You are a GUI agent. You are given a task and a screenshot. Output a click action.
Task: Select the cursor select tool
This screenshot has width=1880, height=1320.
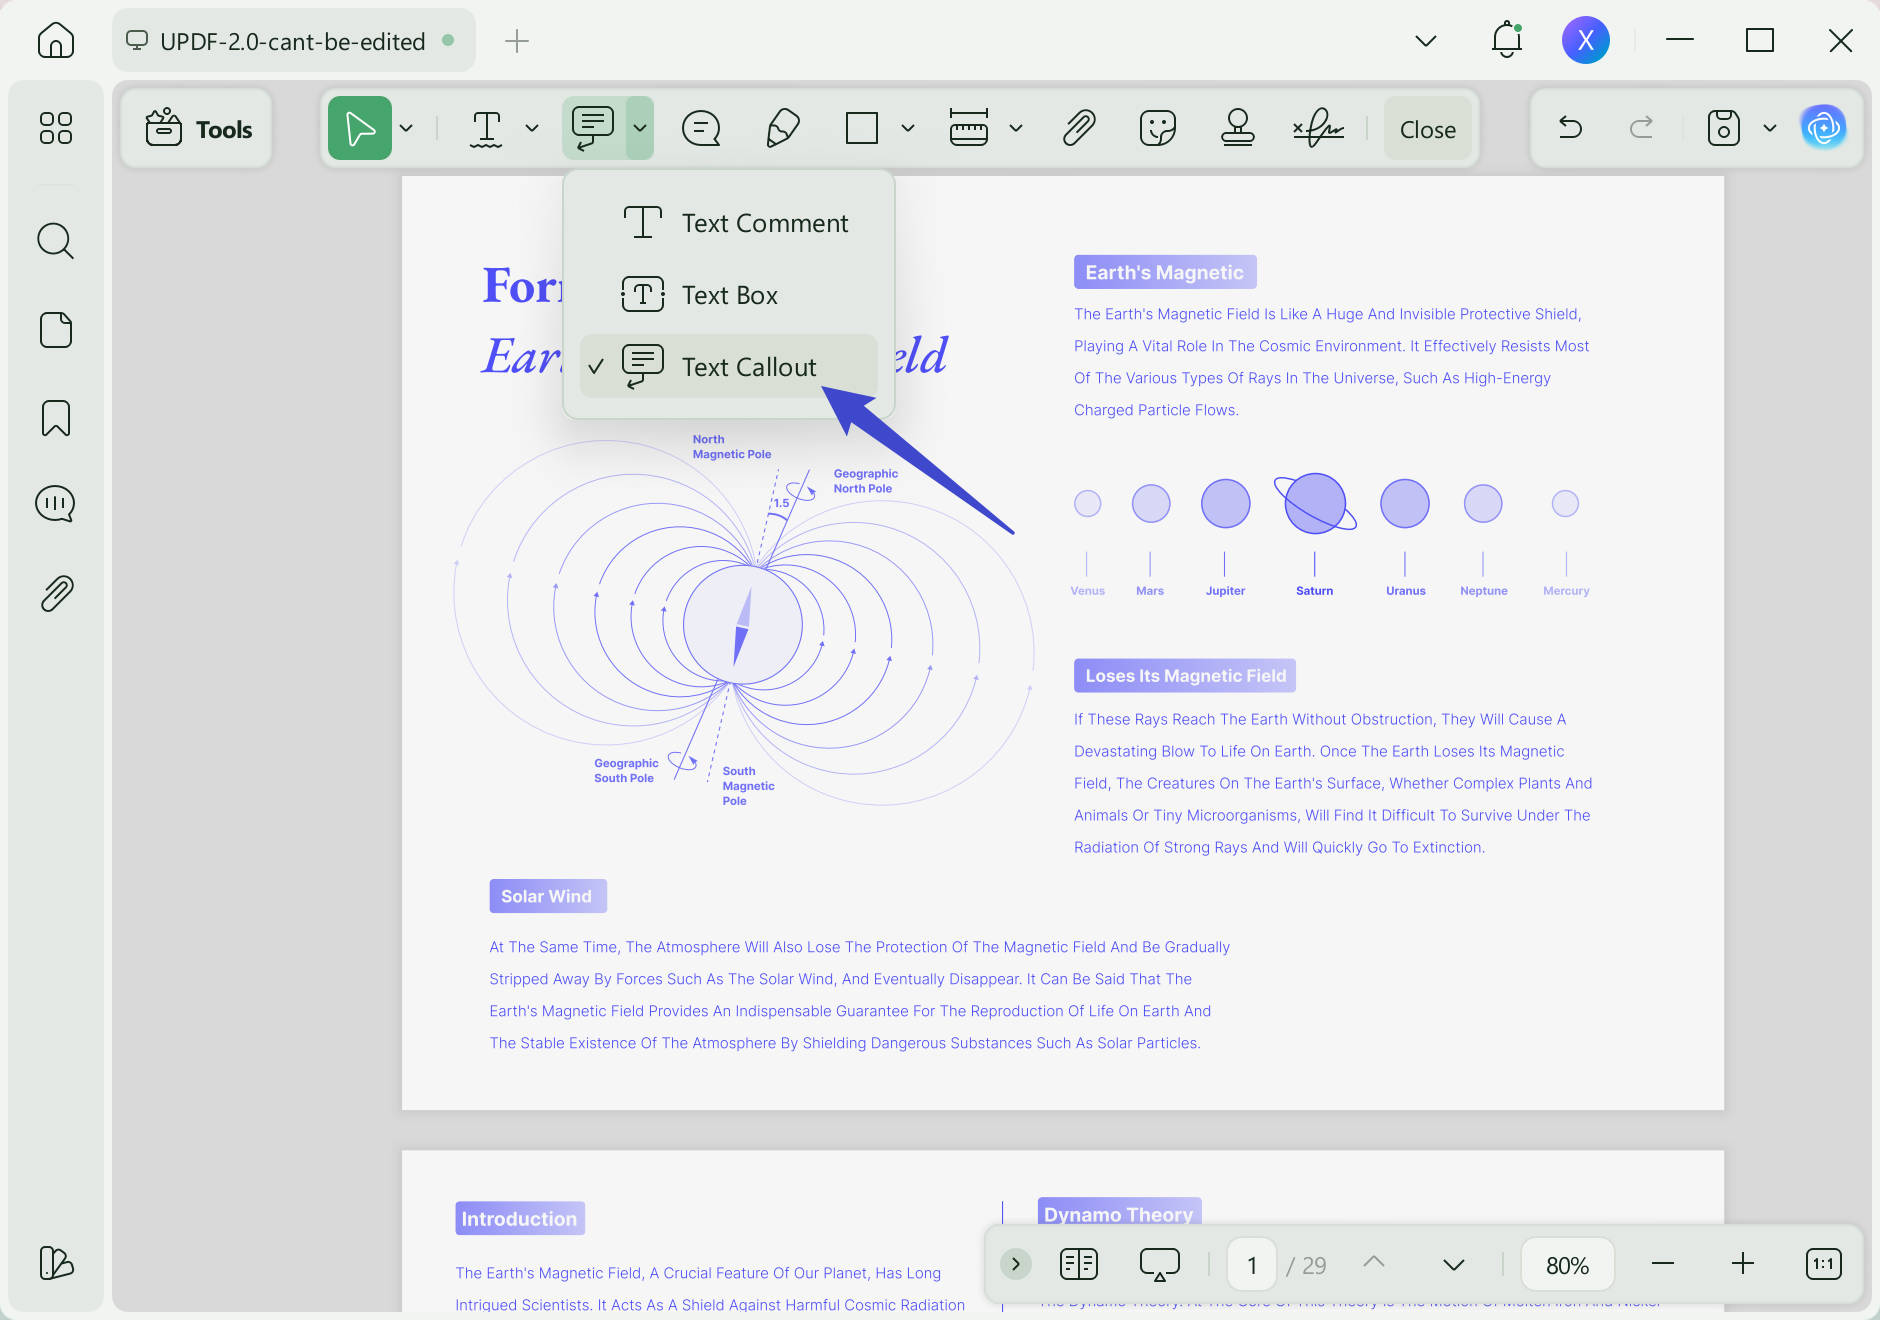click(360, 128)
